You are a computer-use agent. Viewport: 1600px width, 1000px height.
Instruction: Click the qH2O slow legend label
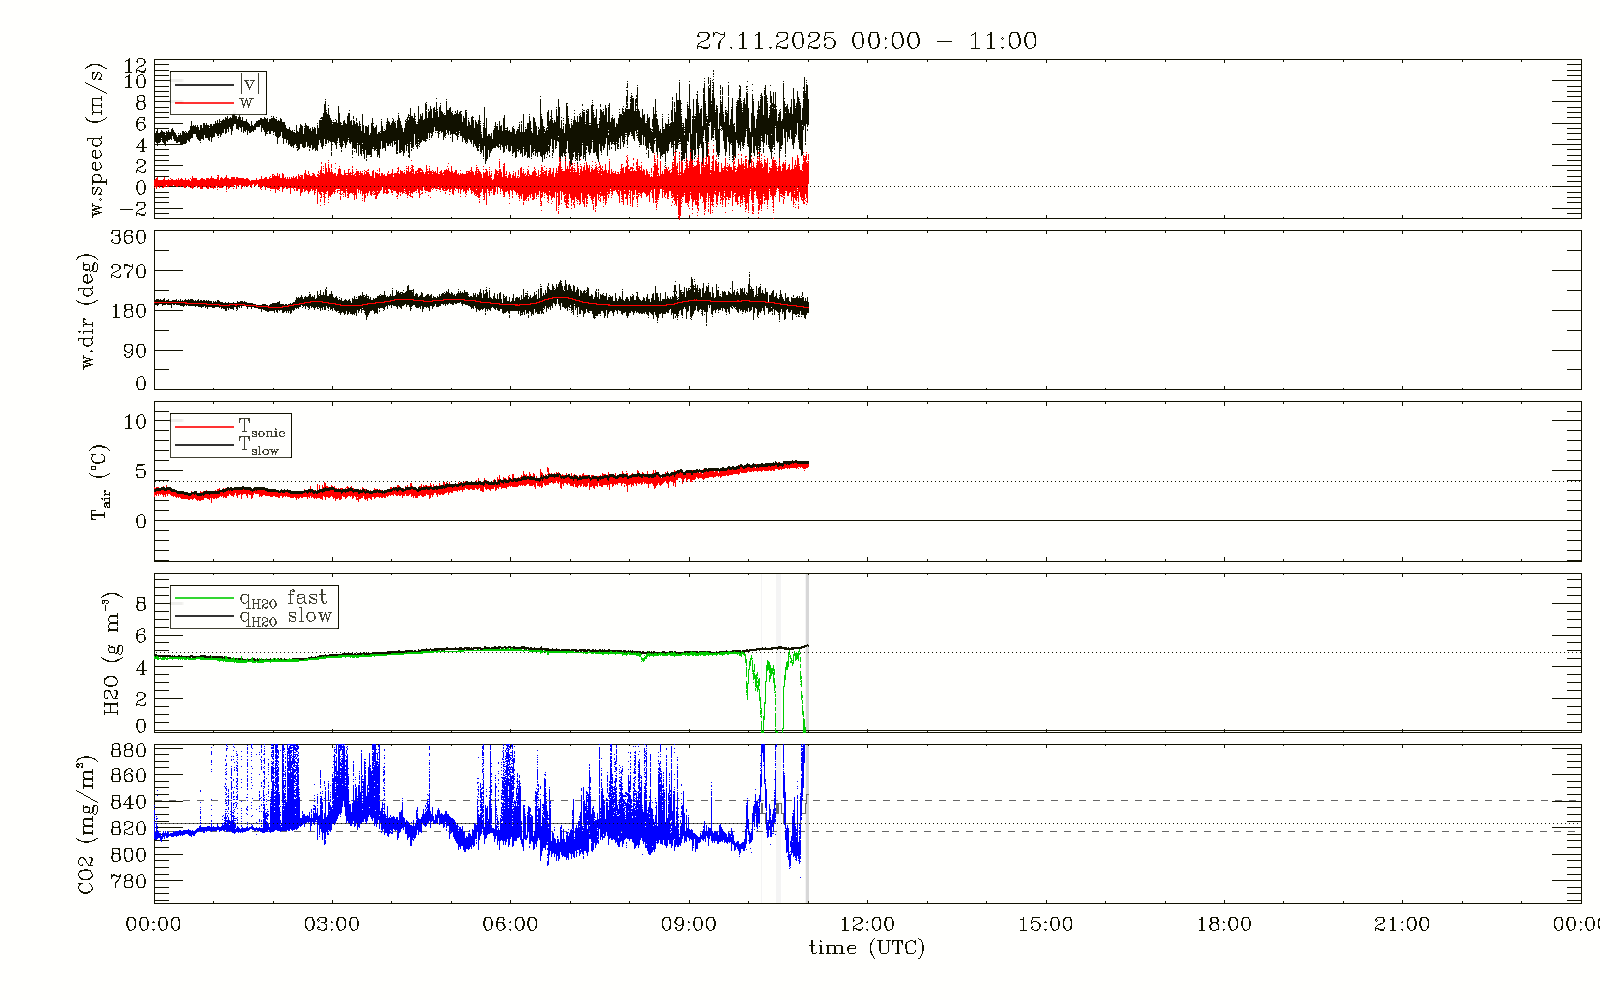[285, 617]
